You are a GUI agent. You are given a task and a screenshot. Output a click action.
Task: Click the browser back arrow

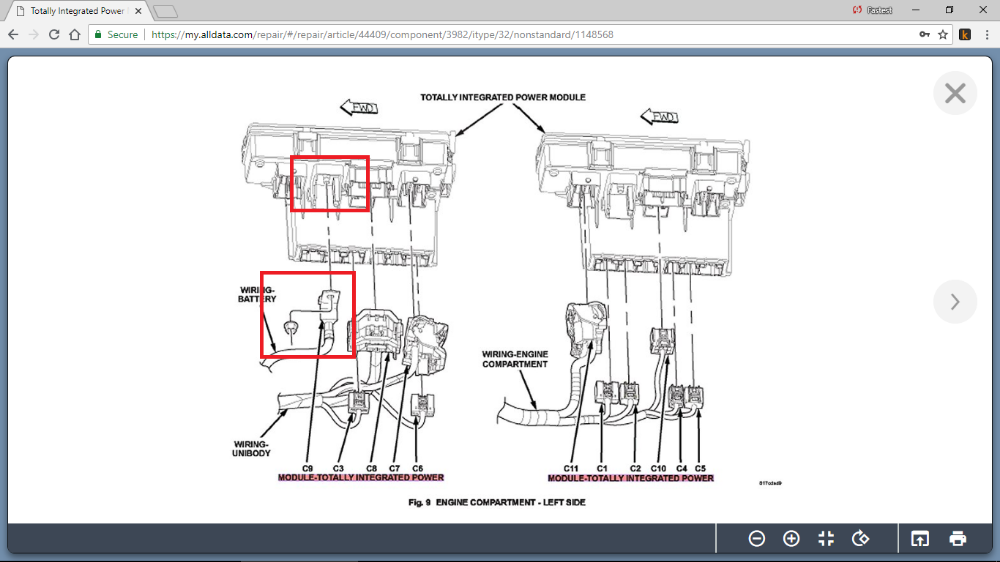pos(13,34)
